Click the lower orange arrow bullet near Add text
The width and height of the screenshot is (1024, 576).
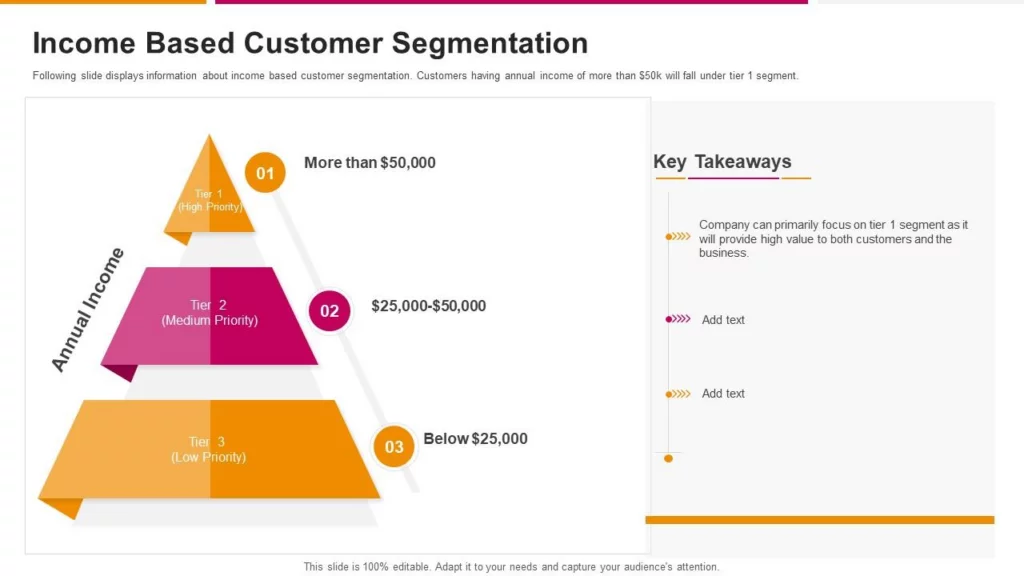[x=678, y=394]
